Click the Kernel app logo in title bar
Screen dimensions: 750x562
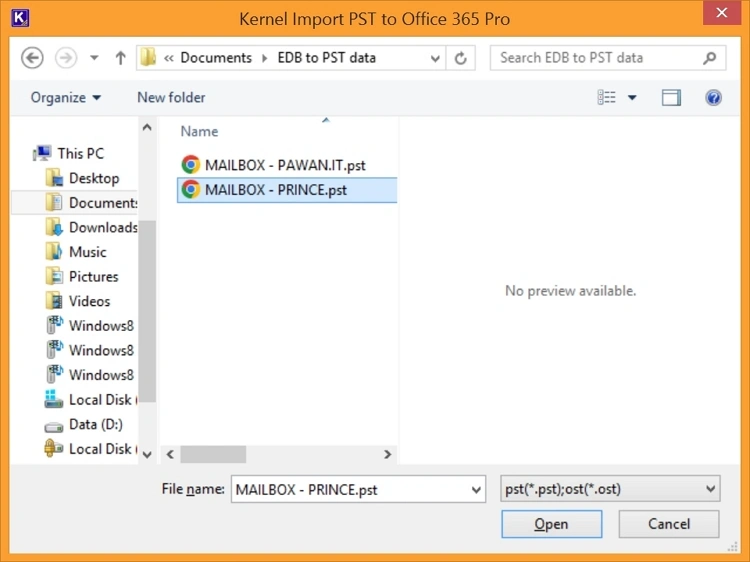tap(20, 18)
